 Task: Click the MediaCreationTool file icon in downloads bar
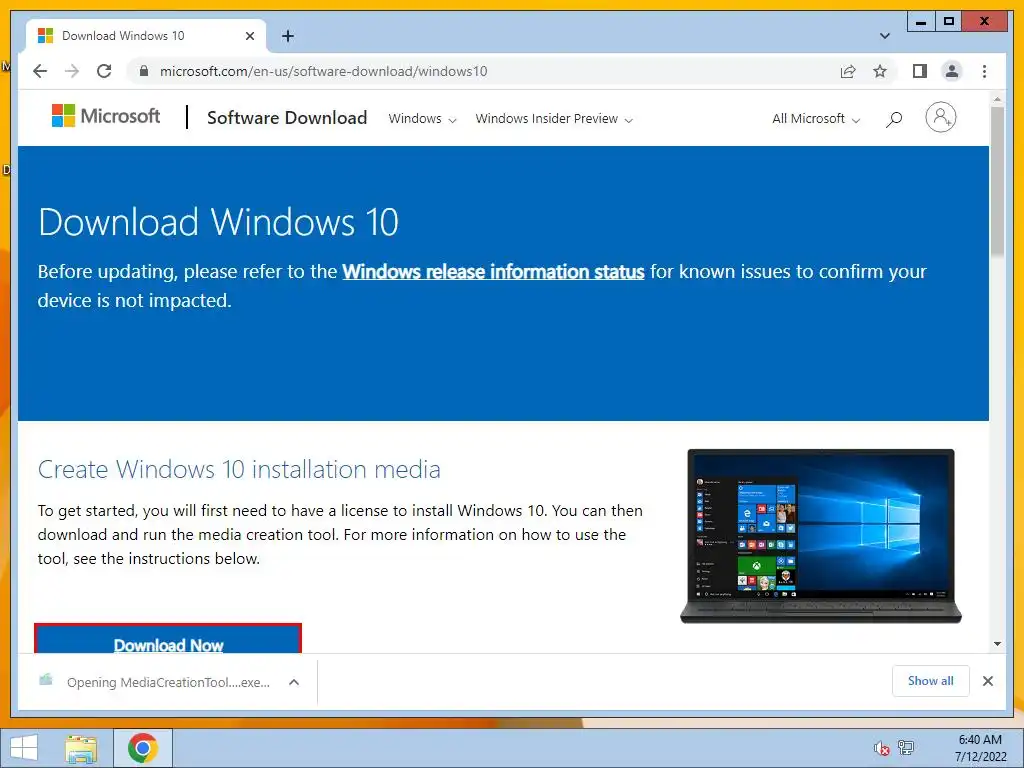(46, 680)
